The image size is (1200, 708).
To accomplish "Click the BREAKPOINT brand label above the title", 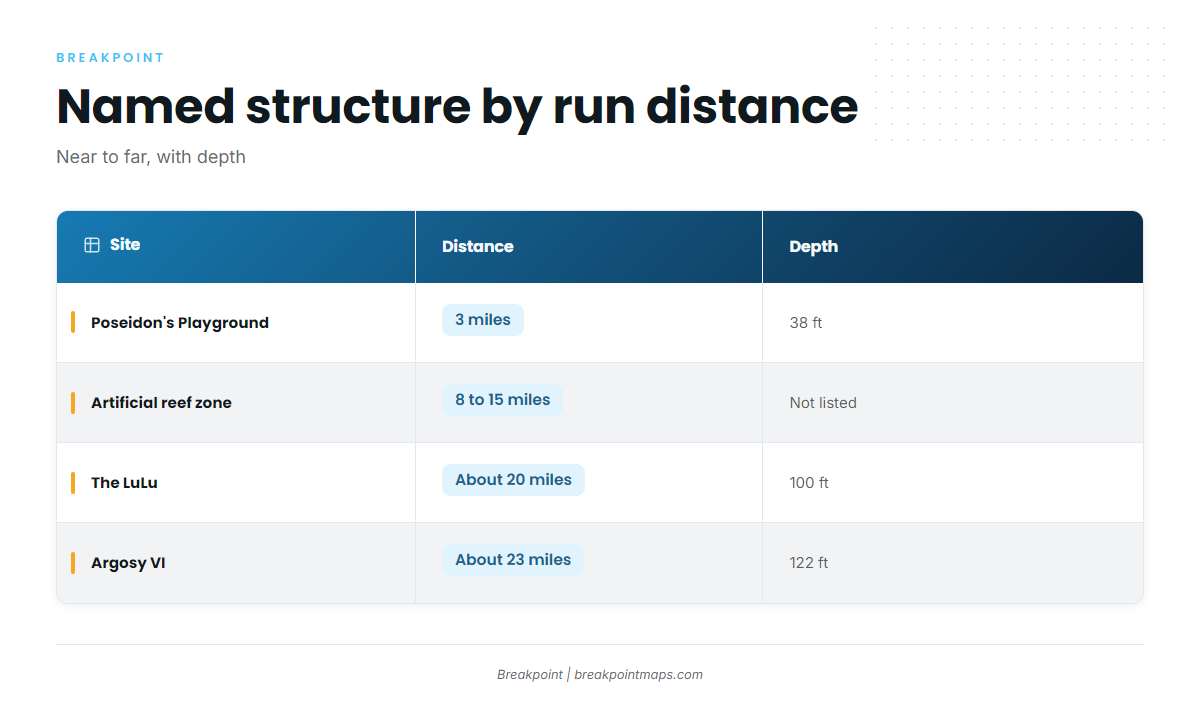I will [x=110, y=58].
